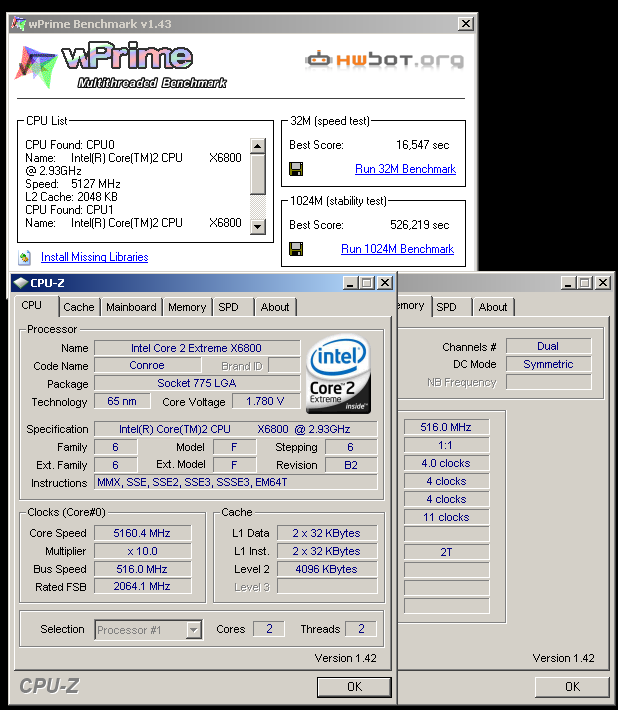
Task: Click the Multiplier value x 10.0
Action: [143, 551]
